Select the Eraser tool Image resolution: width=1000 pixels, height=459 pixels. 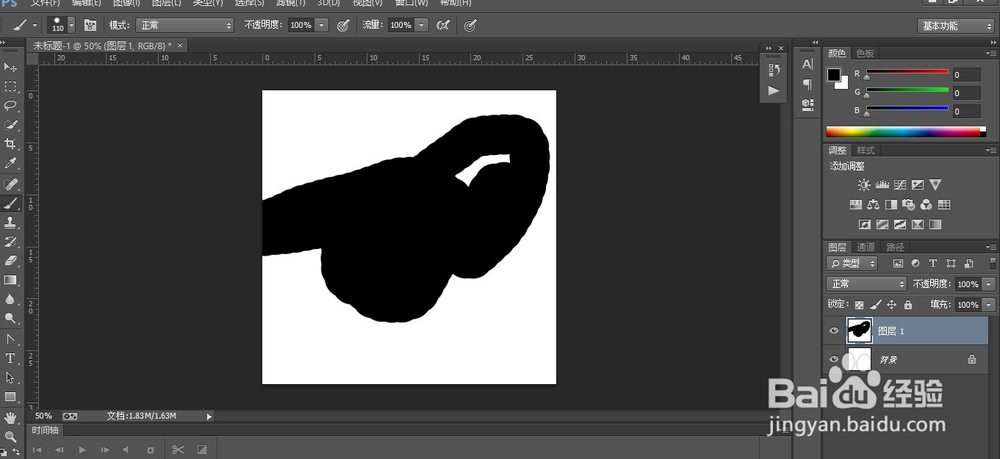10,261
